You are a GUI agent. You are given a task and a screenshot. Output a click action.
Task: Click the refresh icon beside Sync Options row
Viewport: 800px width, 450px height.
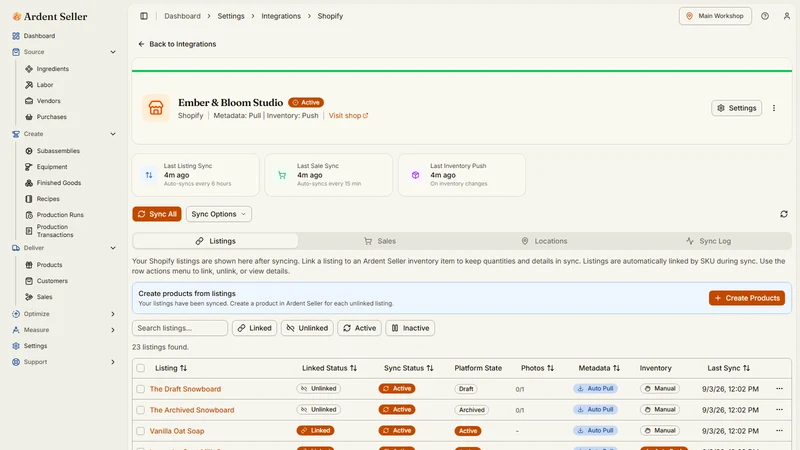coord(784,214)
